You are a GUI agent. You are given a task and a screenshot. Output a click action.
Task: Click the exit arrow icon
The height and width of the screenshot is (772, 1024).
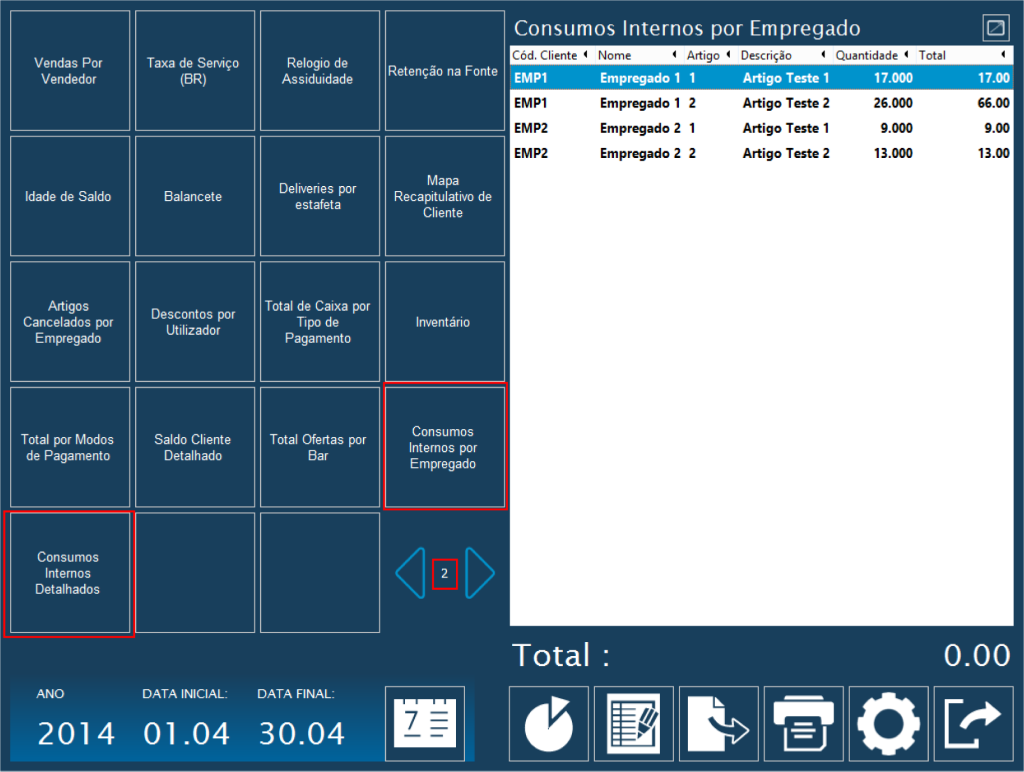point(973,724)
